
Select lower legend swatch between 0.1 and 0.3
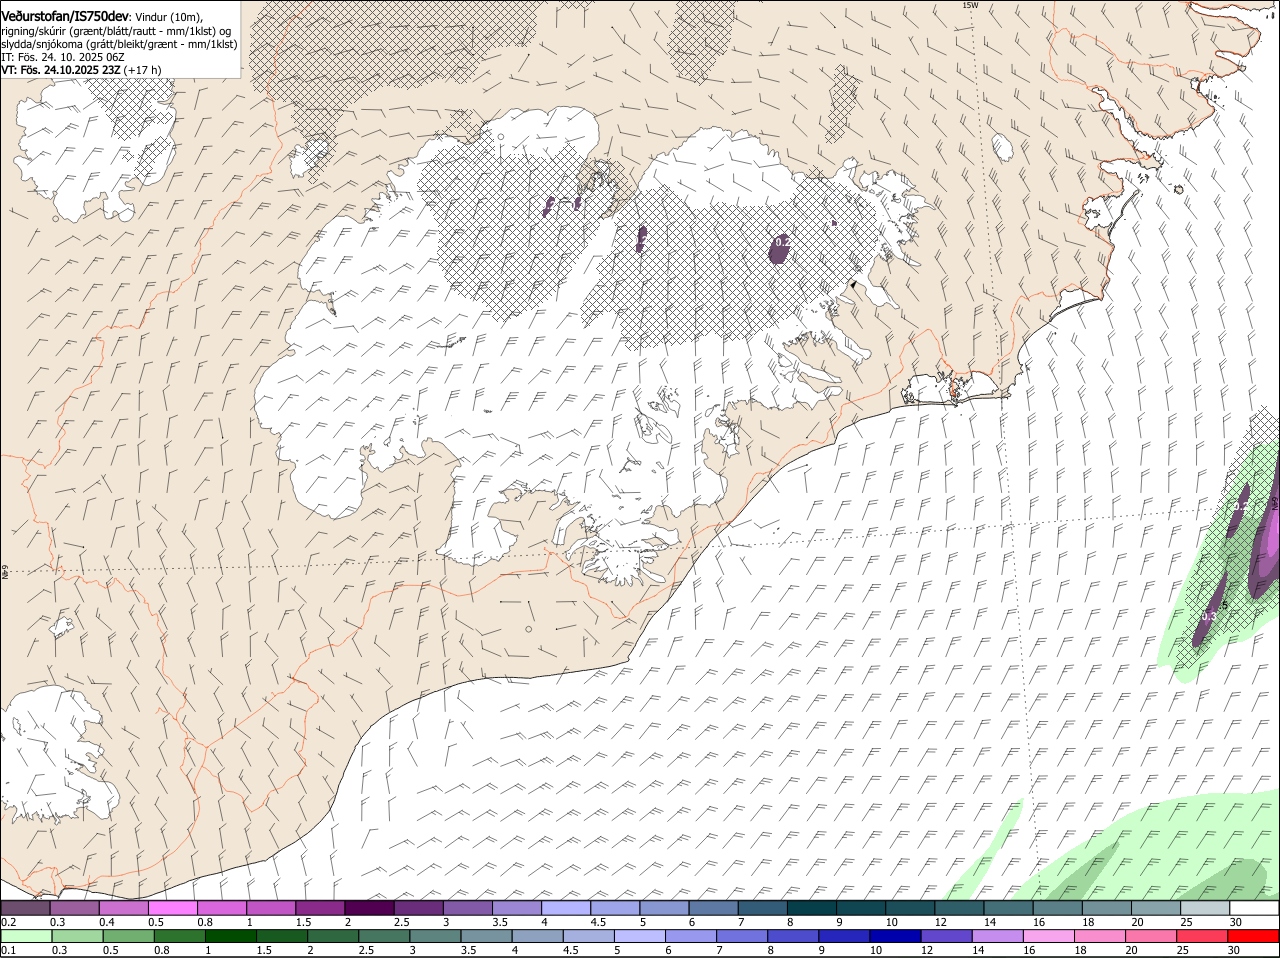[x=26, y=936]
